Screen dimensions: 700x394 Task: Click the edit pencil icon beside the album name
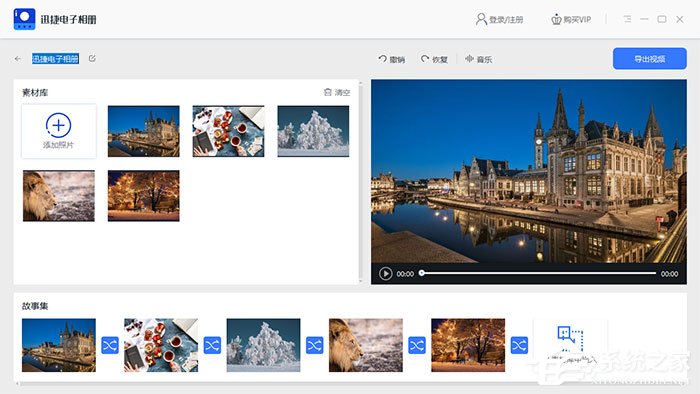(x=92, y=58)
